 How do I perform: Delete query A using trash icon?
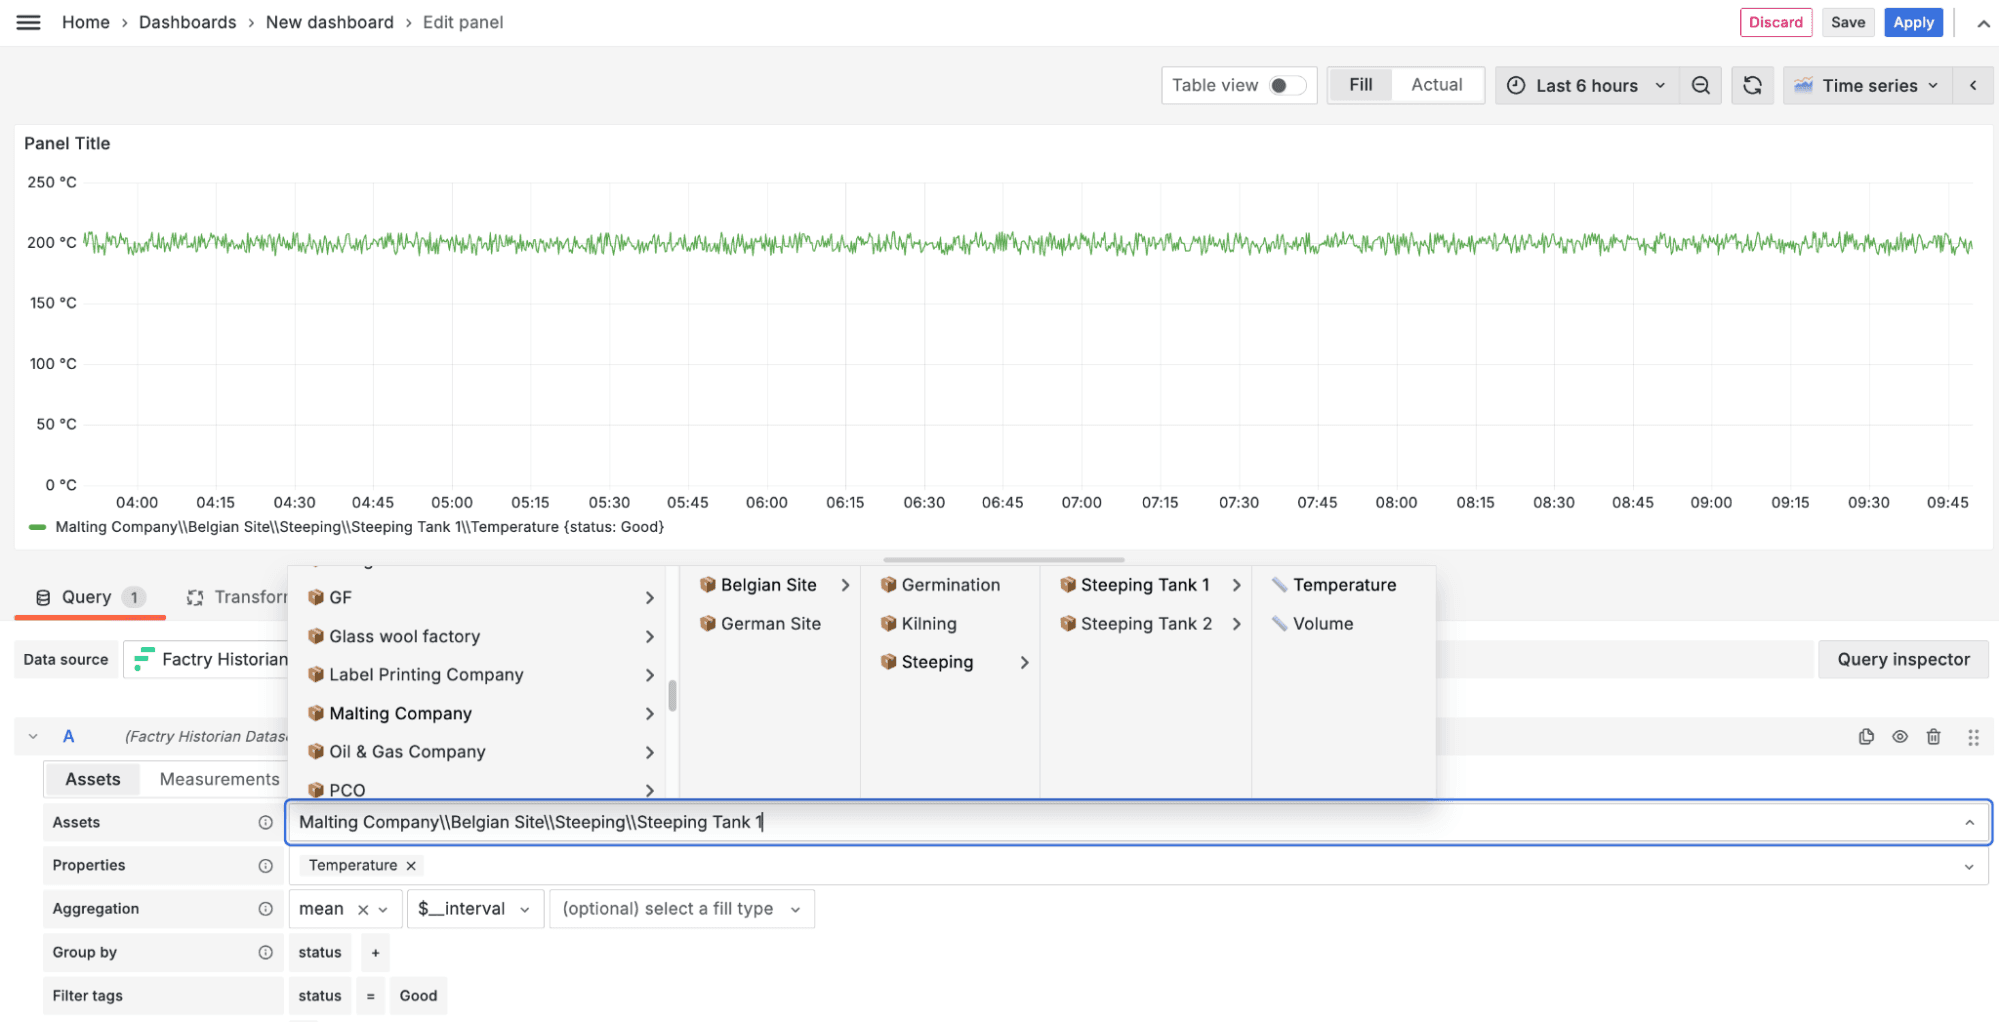point(1933,736)
